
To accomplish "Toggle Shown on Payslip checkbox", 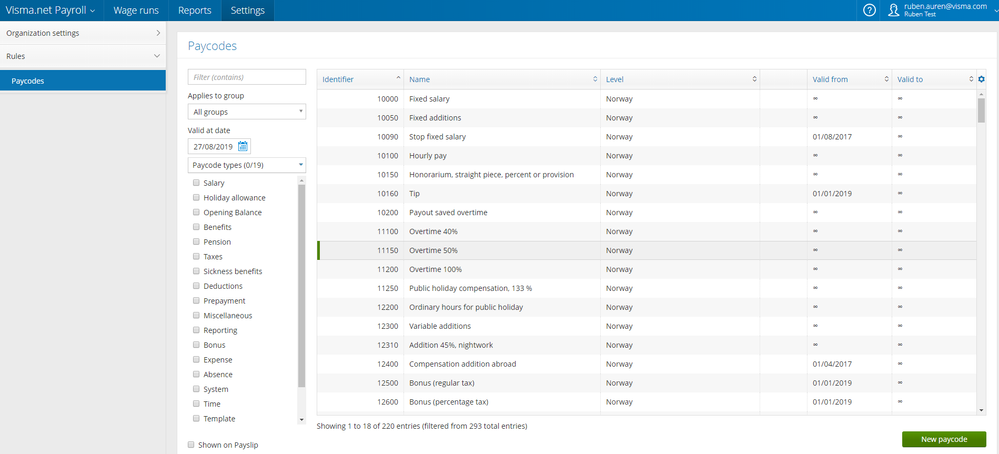I will pyautogui.click(x=191, y=444).
